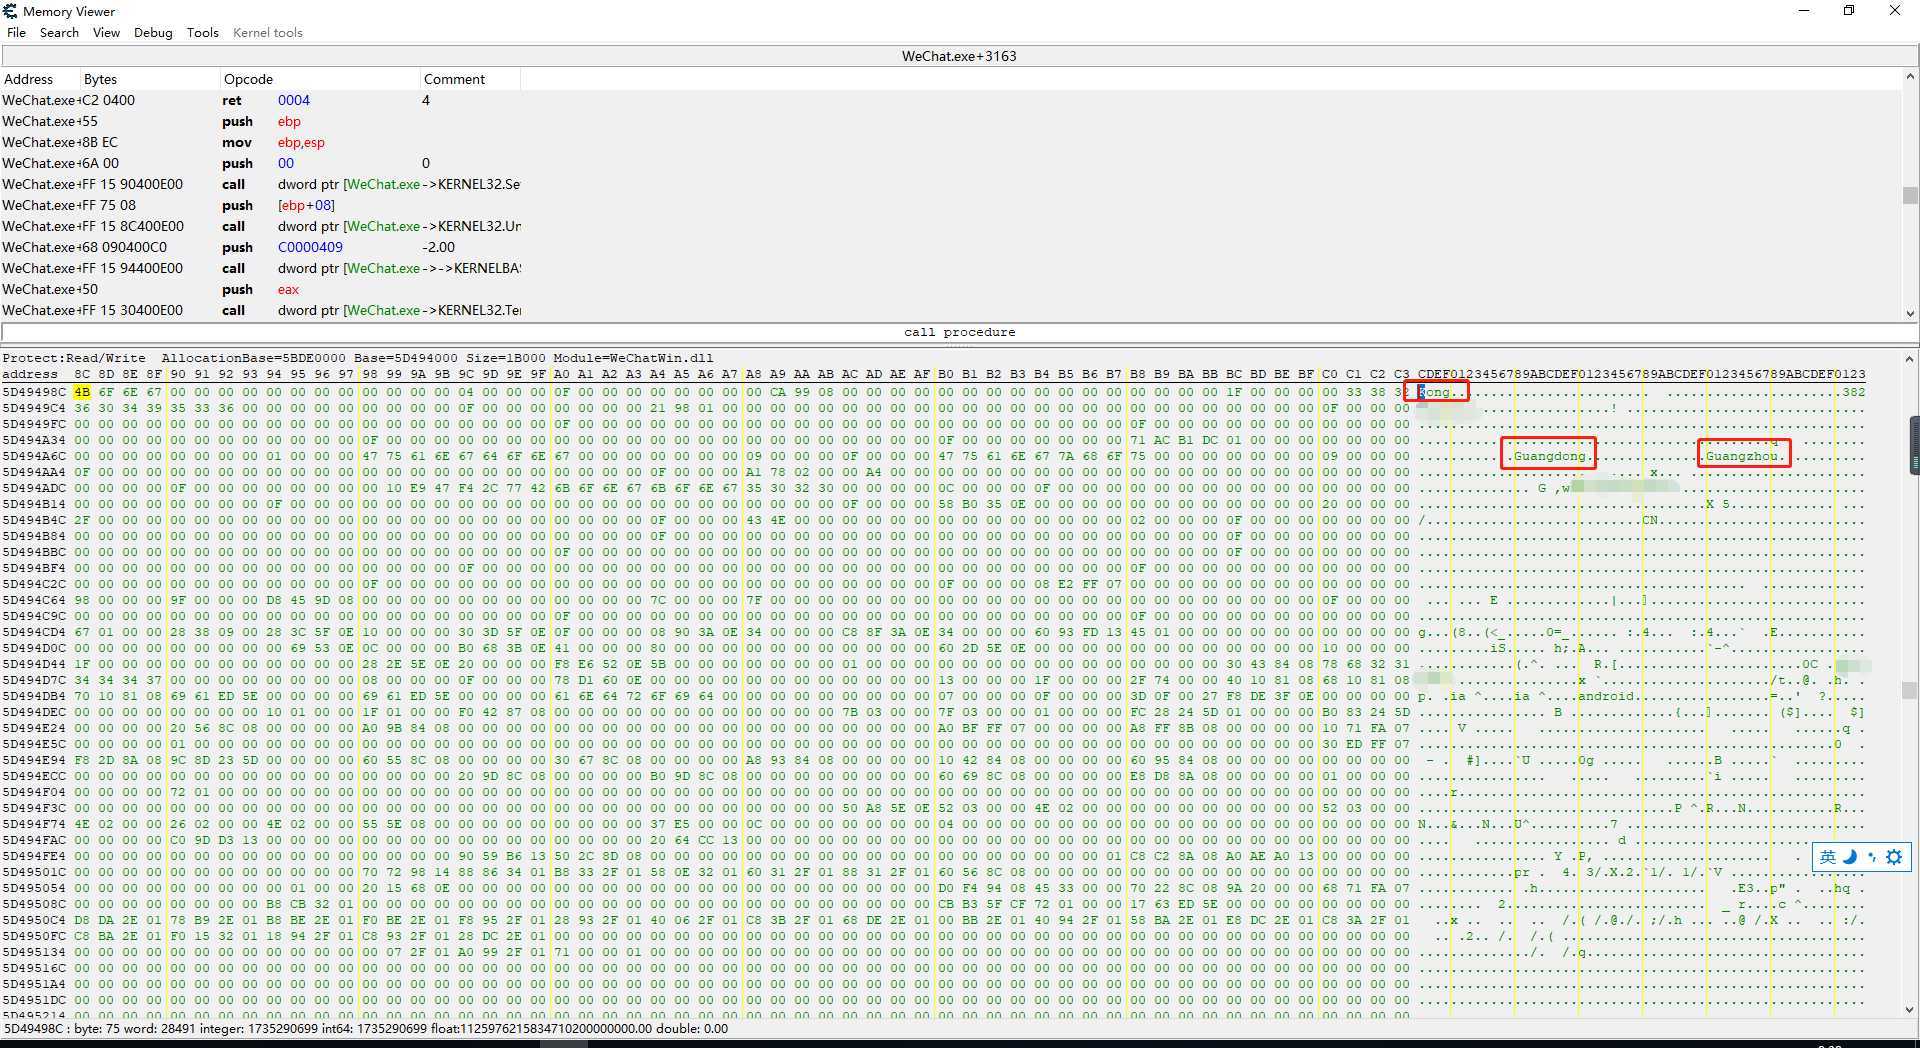This screenshot has height=1048, width=1920.
Task: Open the File menu
Action: [16, 32]
